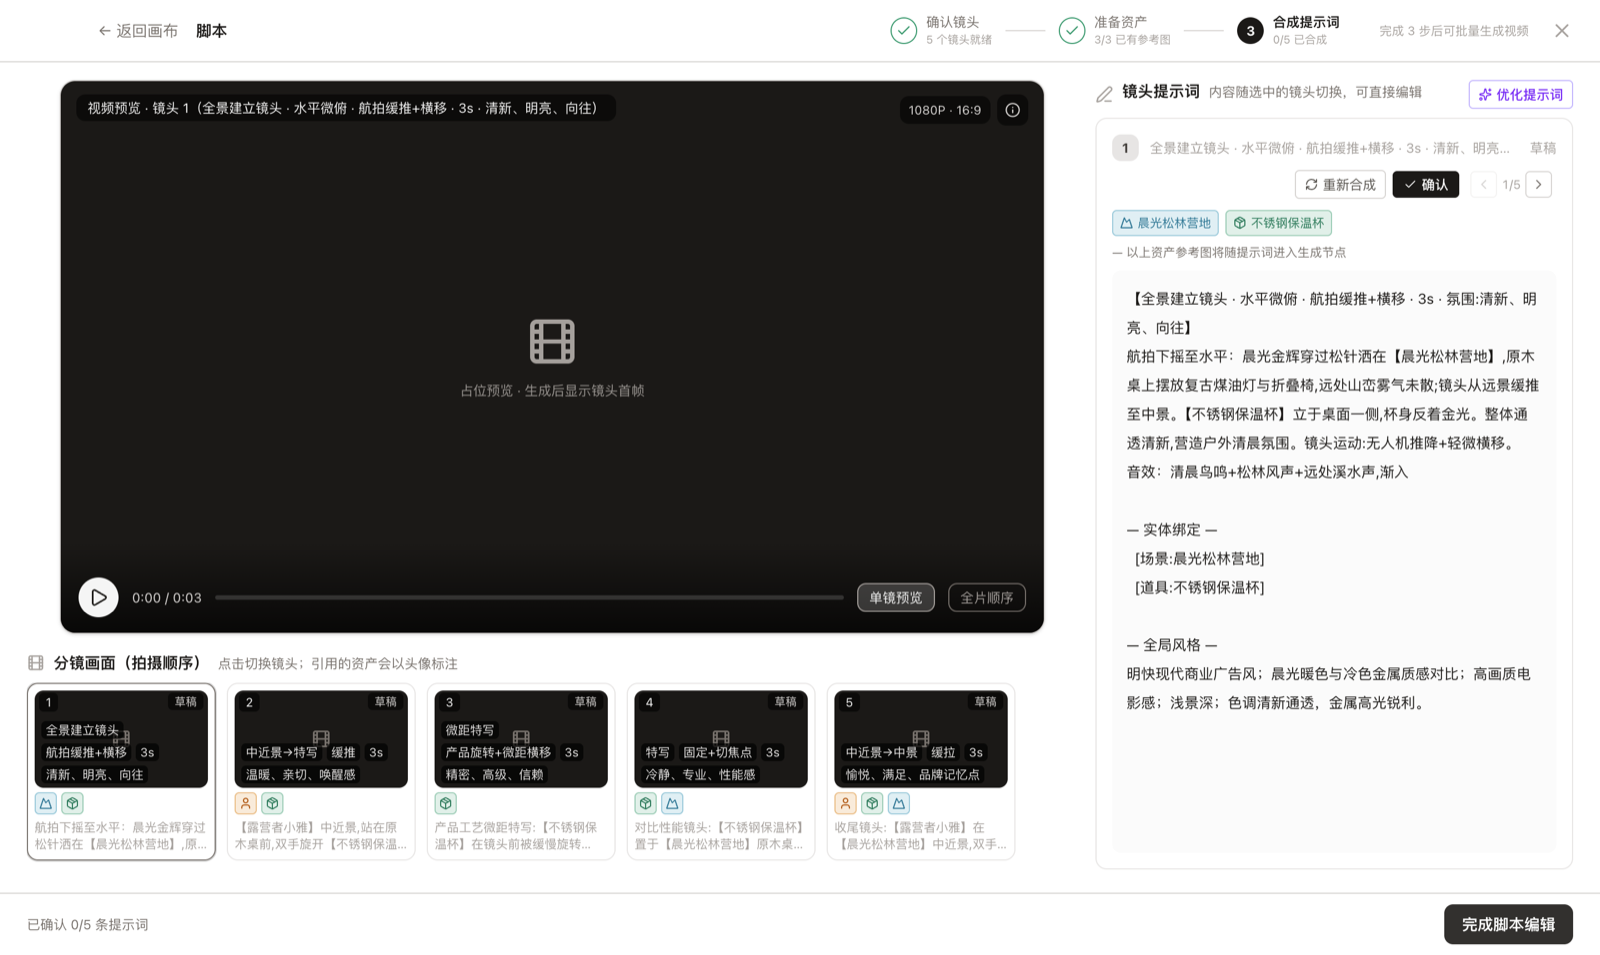Image resolution: width=1600 pixels, height=955 pixels.
Task: Click prop cube icon under shot 5 card
Action: point(873,803)
